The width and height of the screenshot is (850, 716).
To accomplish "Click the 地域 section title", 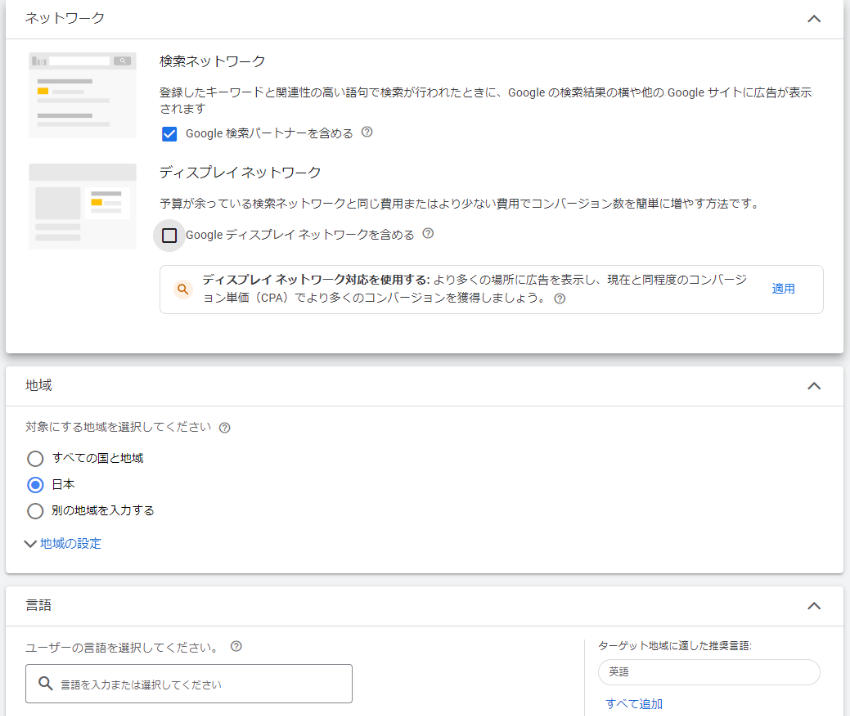I will 38,385.
